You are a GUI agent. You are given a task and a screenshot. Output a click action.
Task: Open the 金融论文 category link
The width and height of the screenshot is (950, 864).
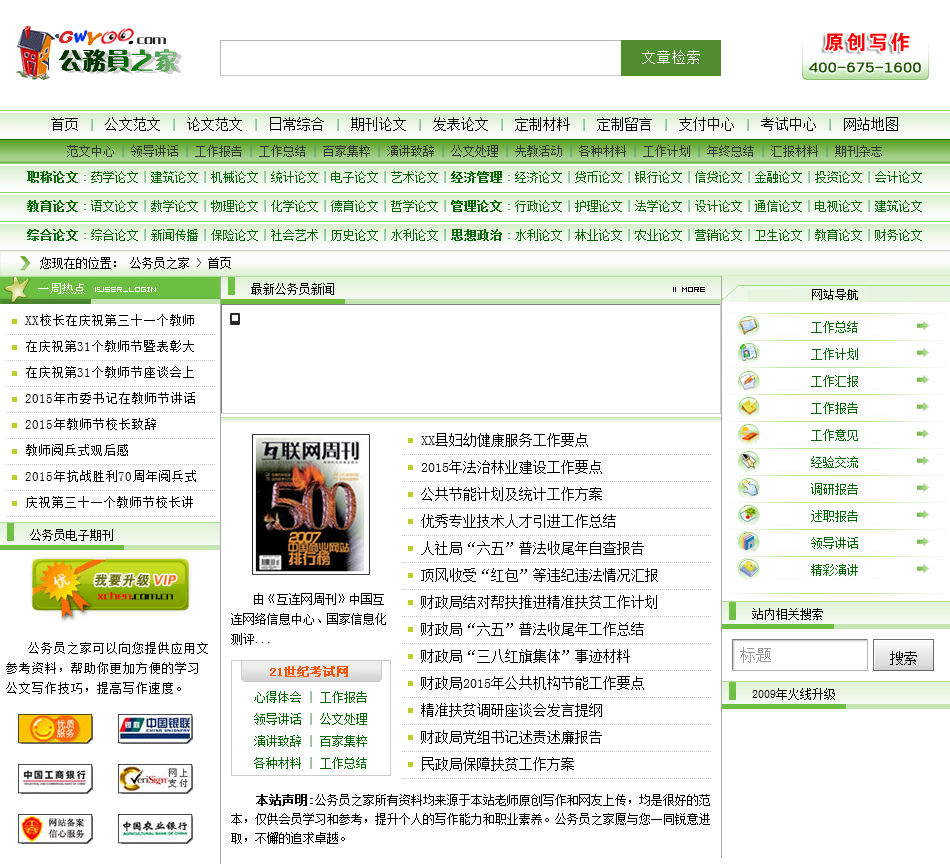[778, 178]
